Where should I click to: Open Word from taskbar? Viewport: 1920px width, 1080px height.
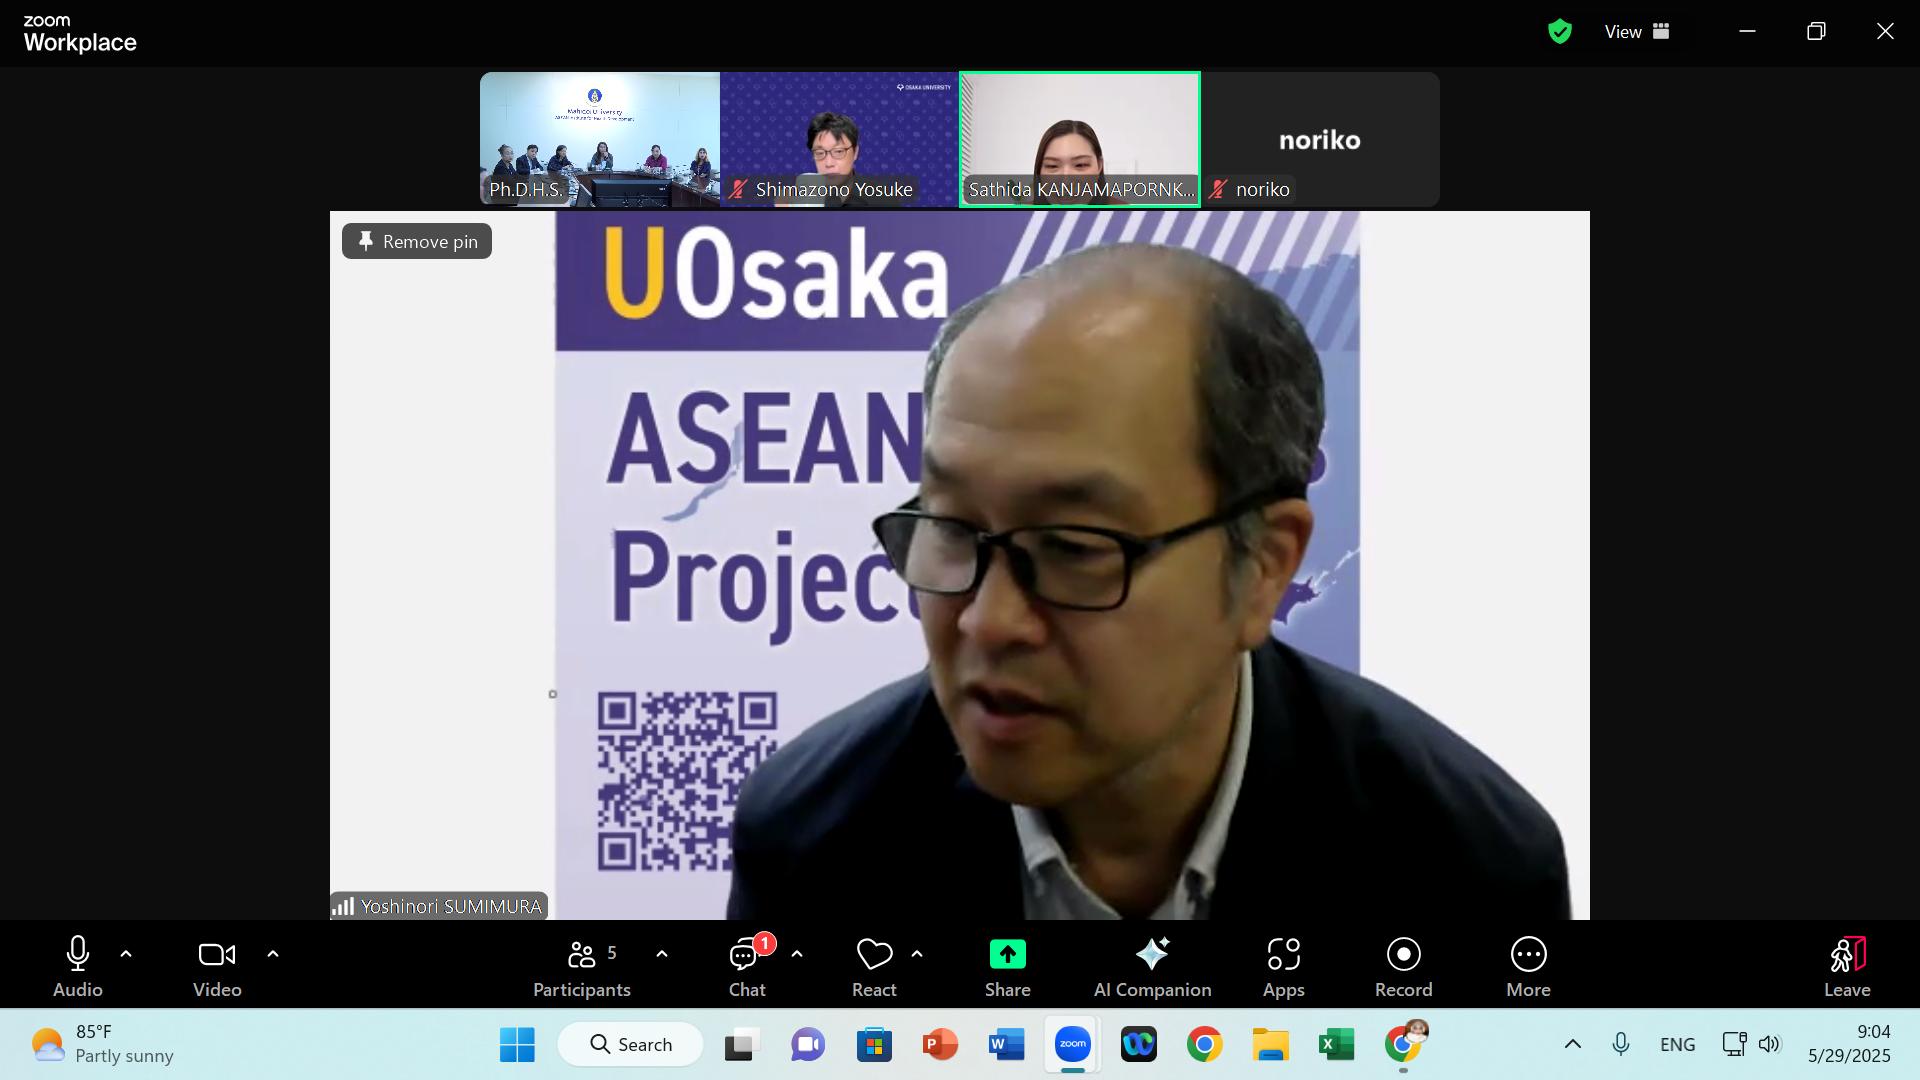(1006, 1045)
